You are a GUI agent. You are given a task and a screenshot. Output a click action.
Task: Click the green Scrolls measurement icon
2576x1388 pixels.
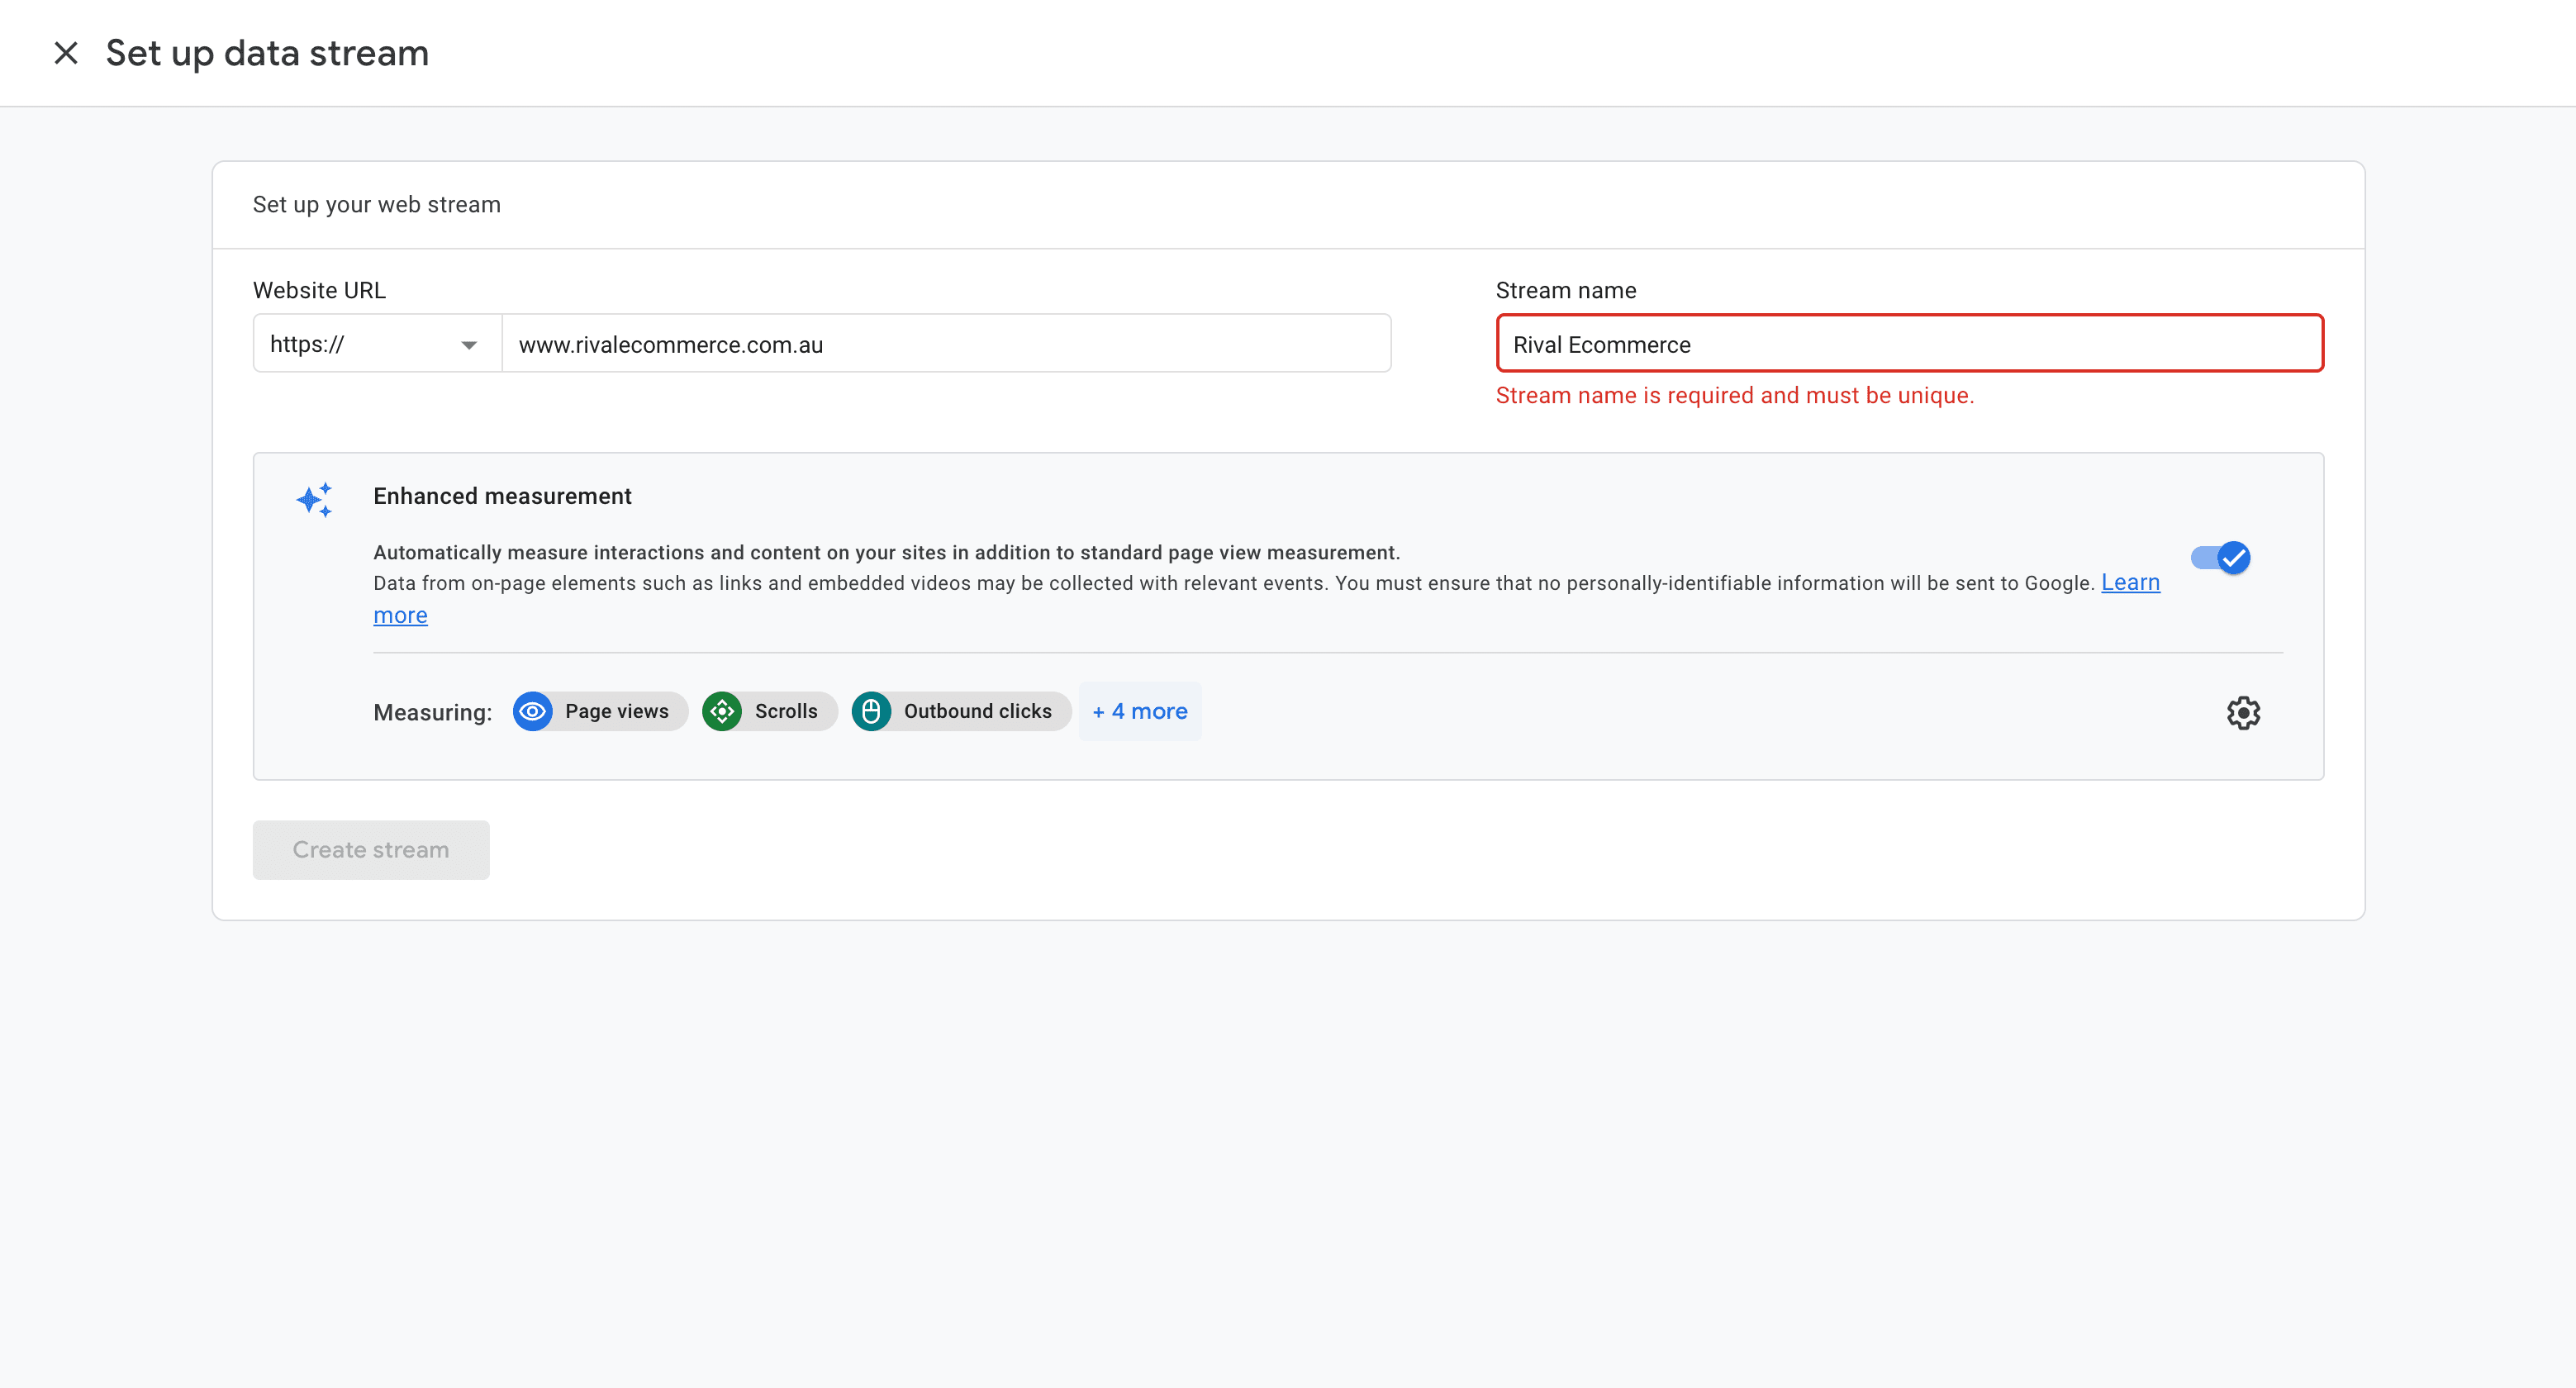(x=722, y=711)
